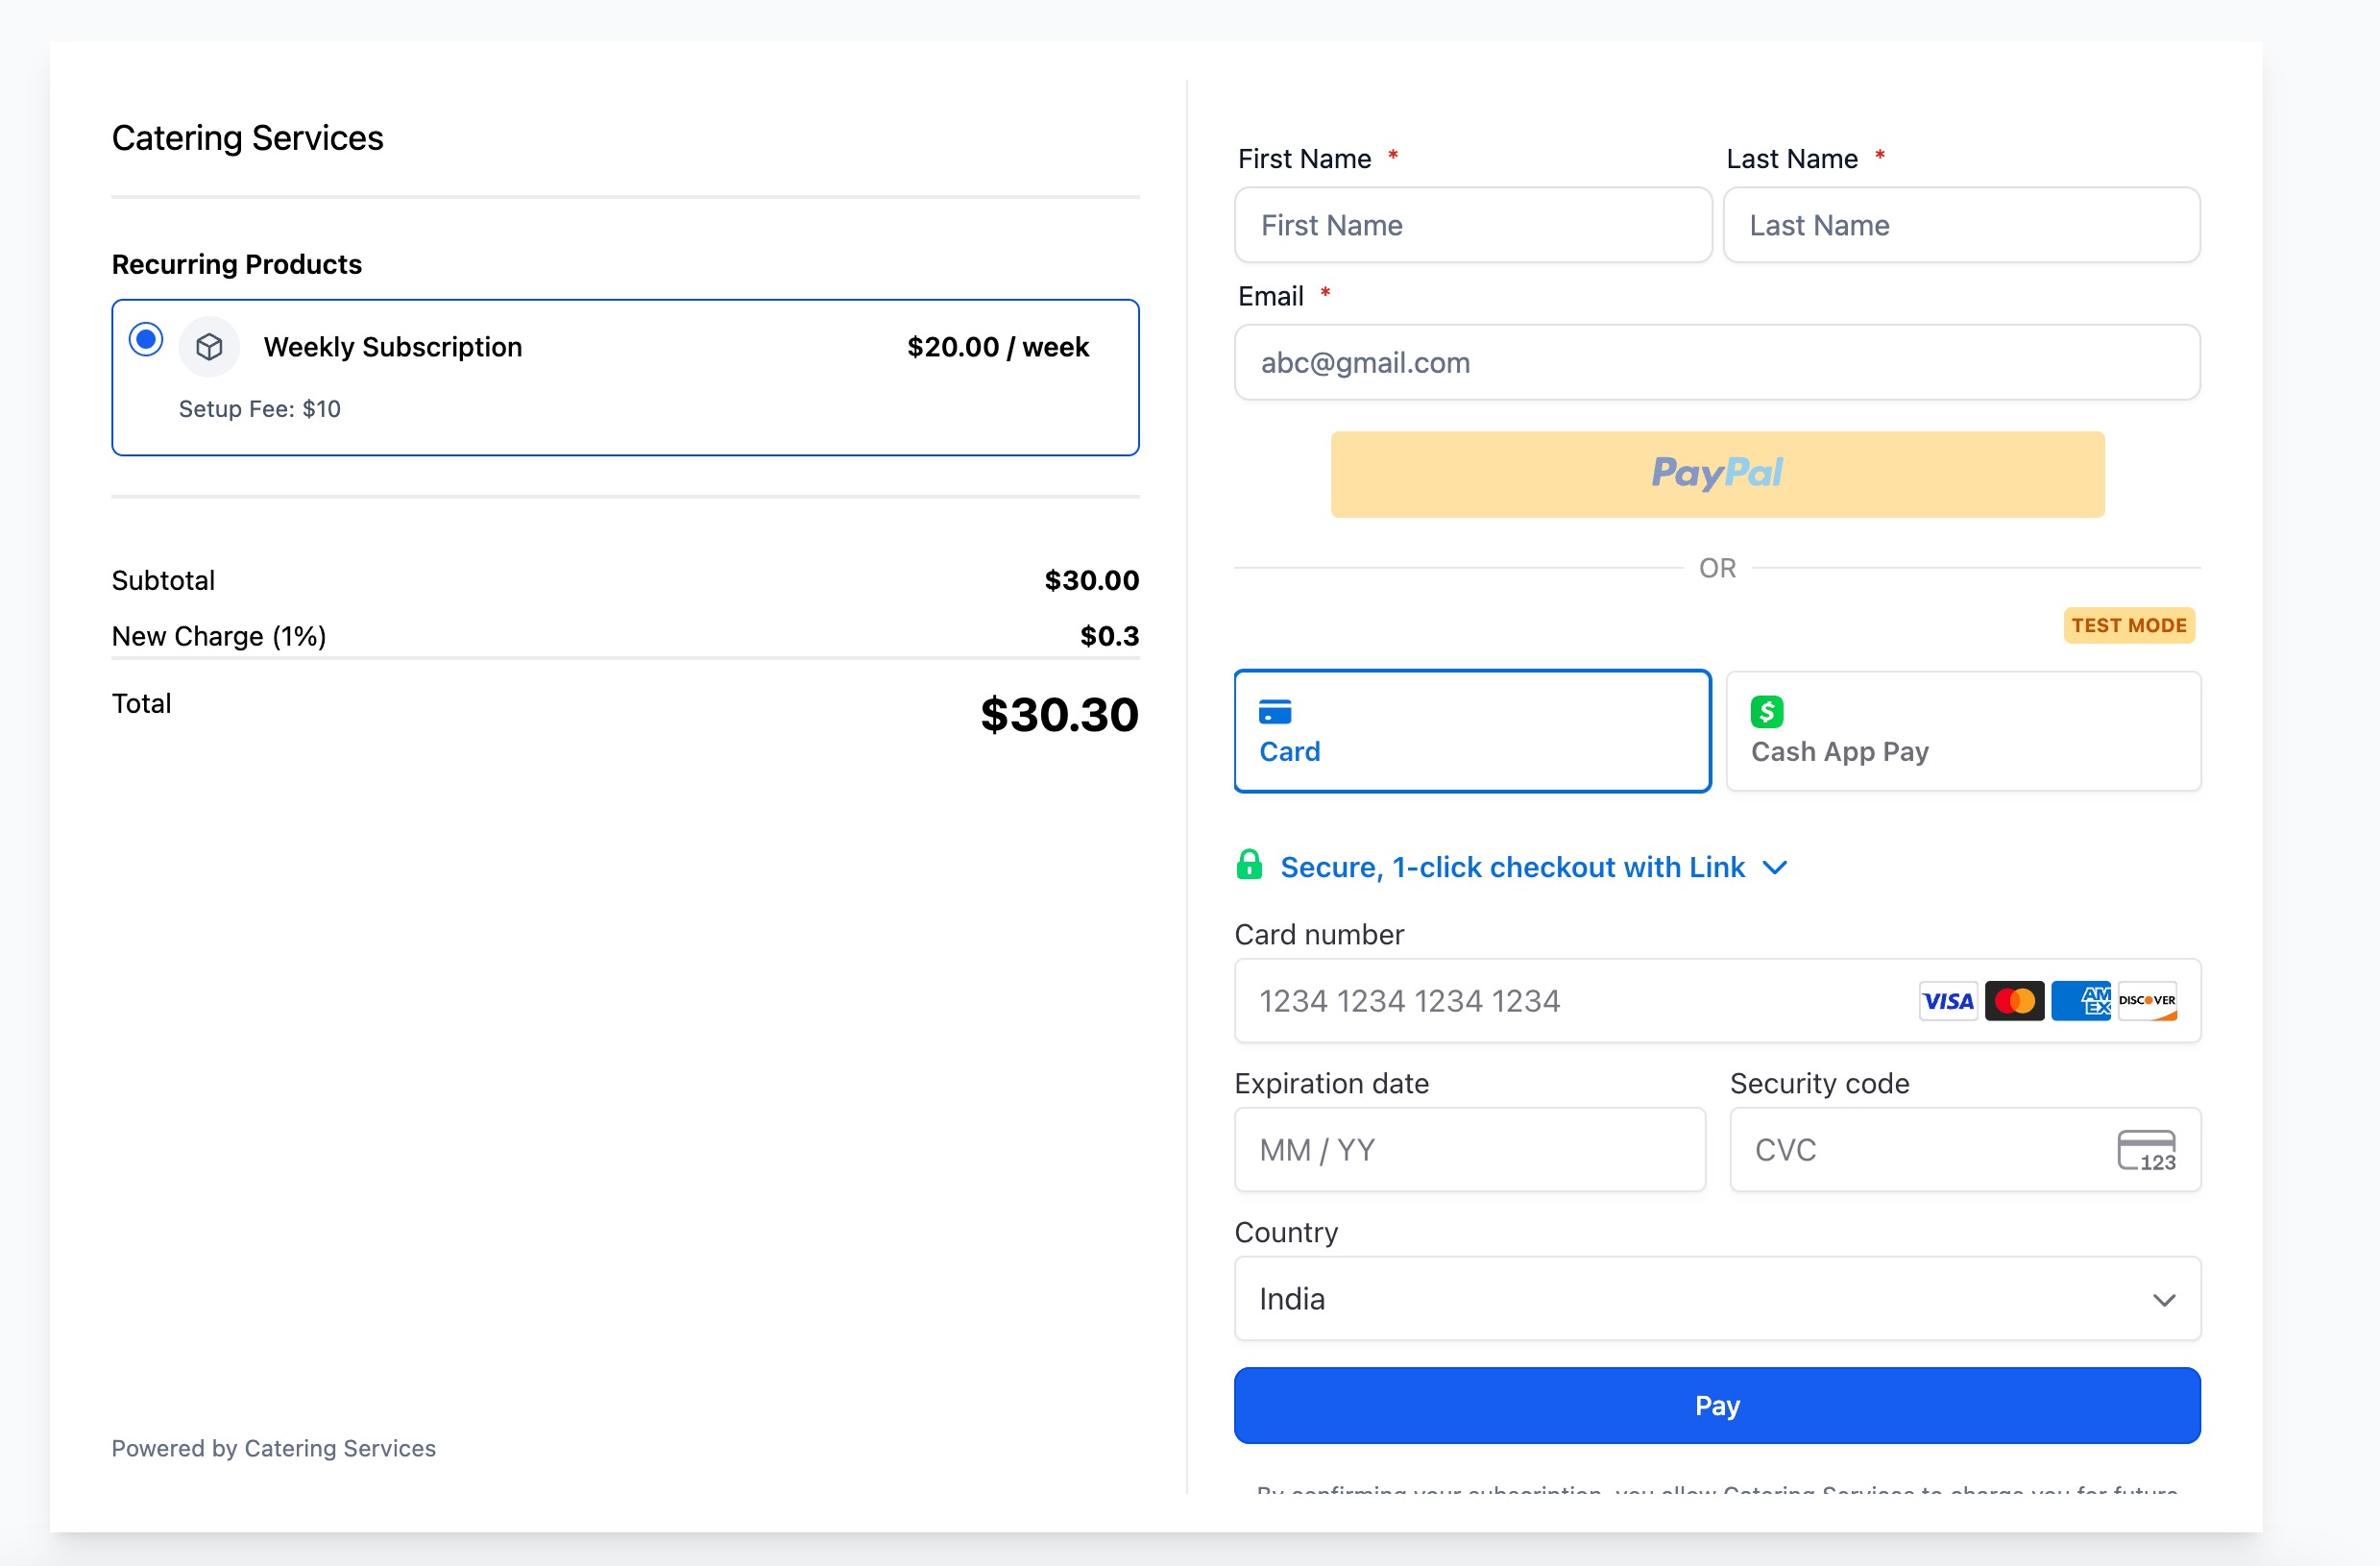Click the green Cash App dollar icon
The height and width of the screenshot is (1566, 2380).
(1767, 712)
